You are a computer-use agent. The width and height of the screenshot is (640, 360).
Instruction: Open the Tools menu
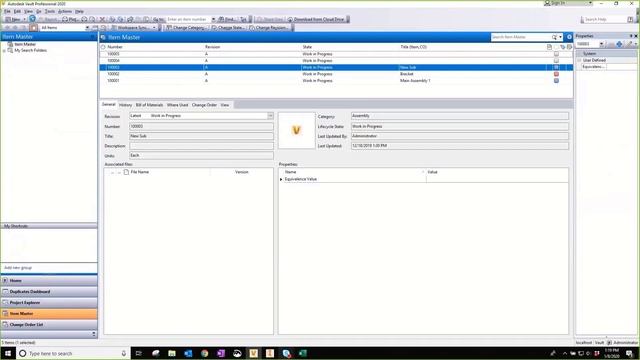coord(49,11)
